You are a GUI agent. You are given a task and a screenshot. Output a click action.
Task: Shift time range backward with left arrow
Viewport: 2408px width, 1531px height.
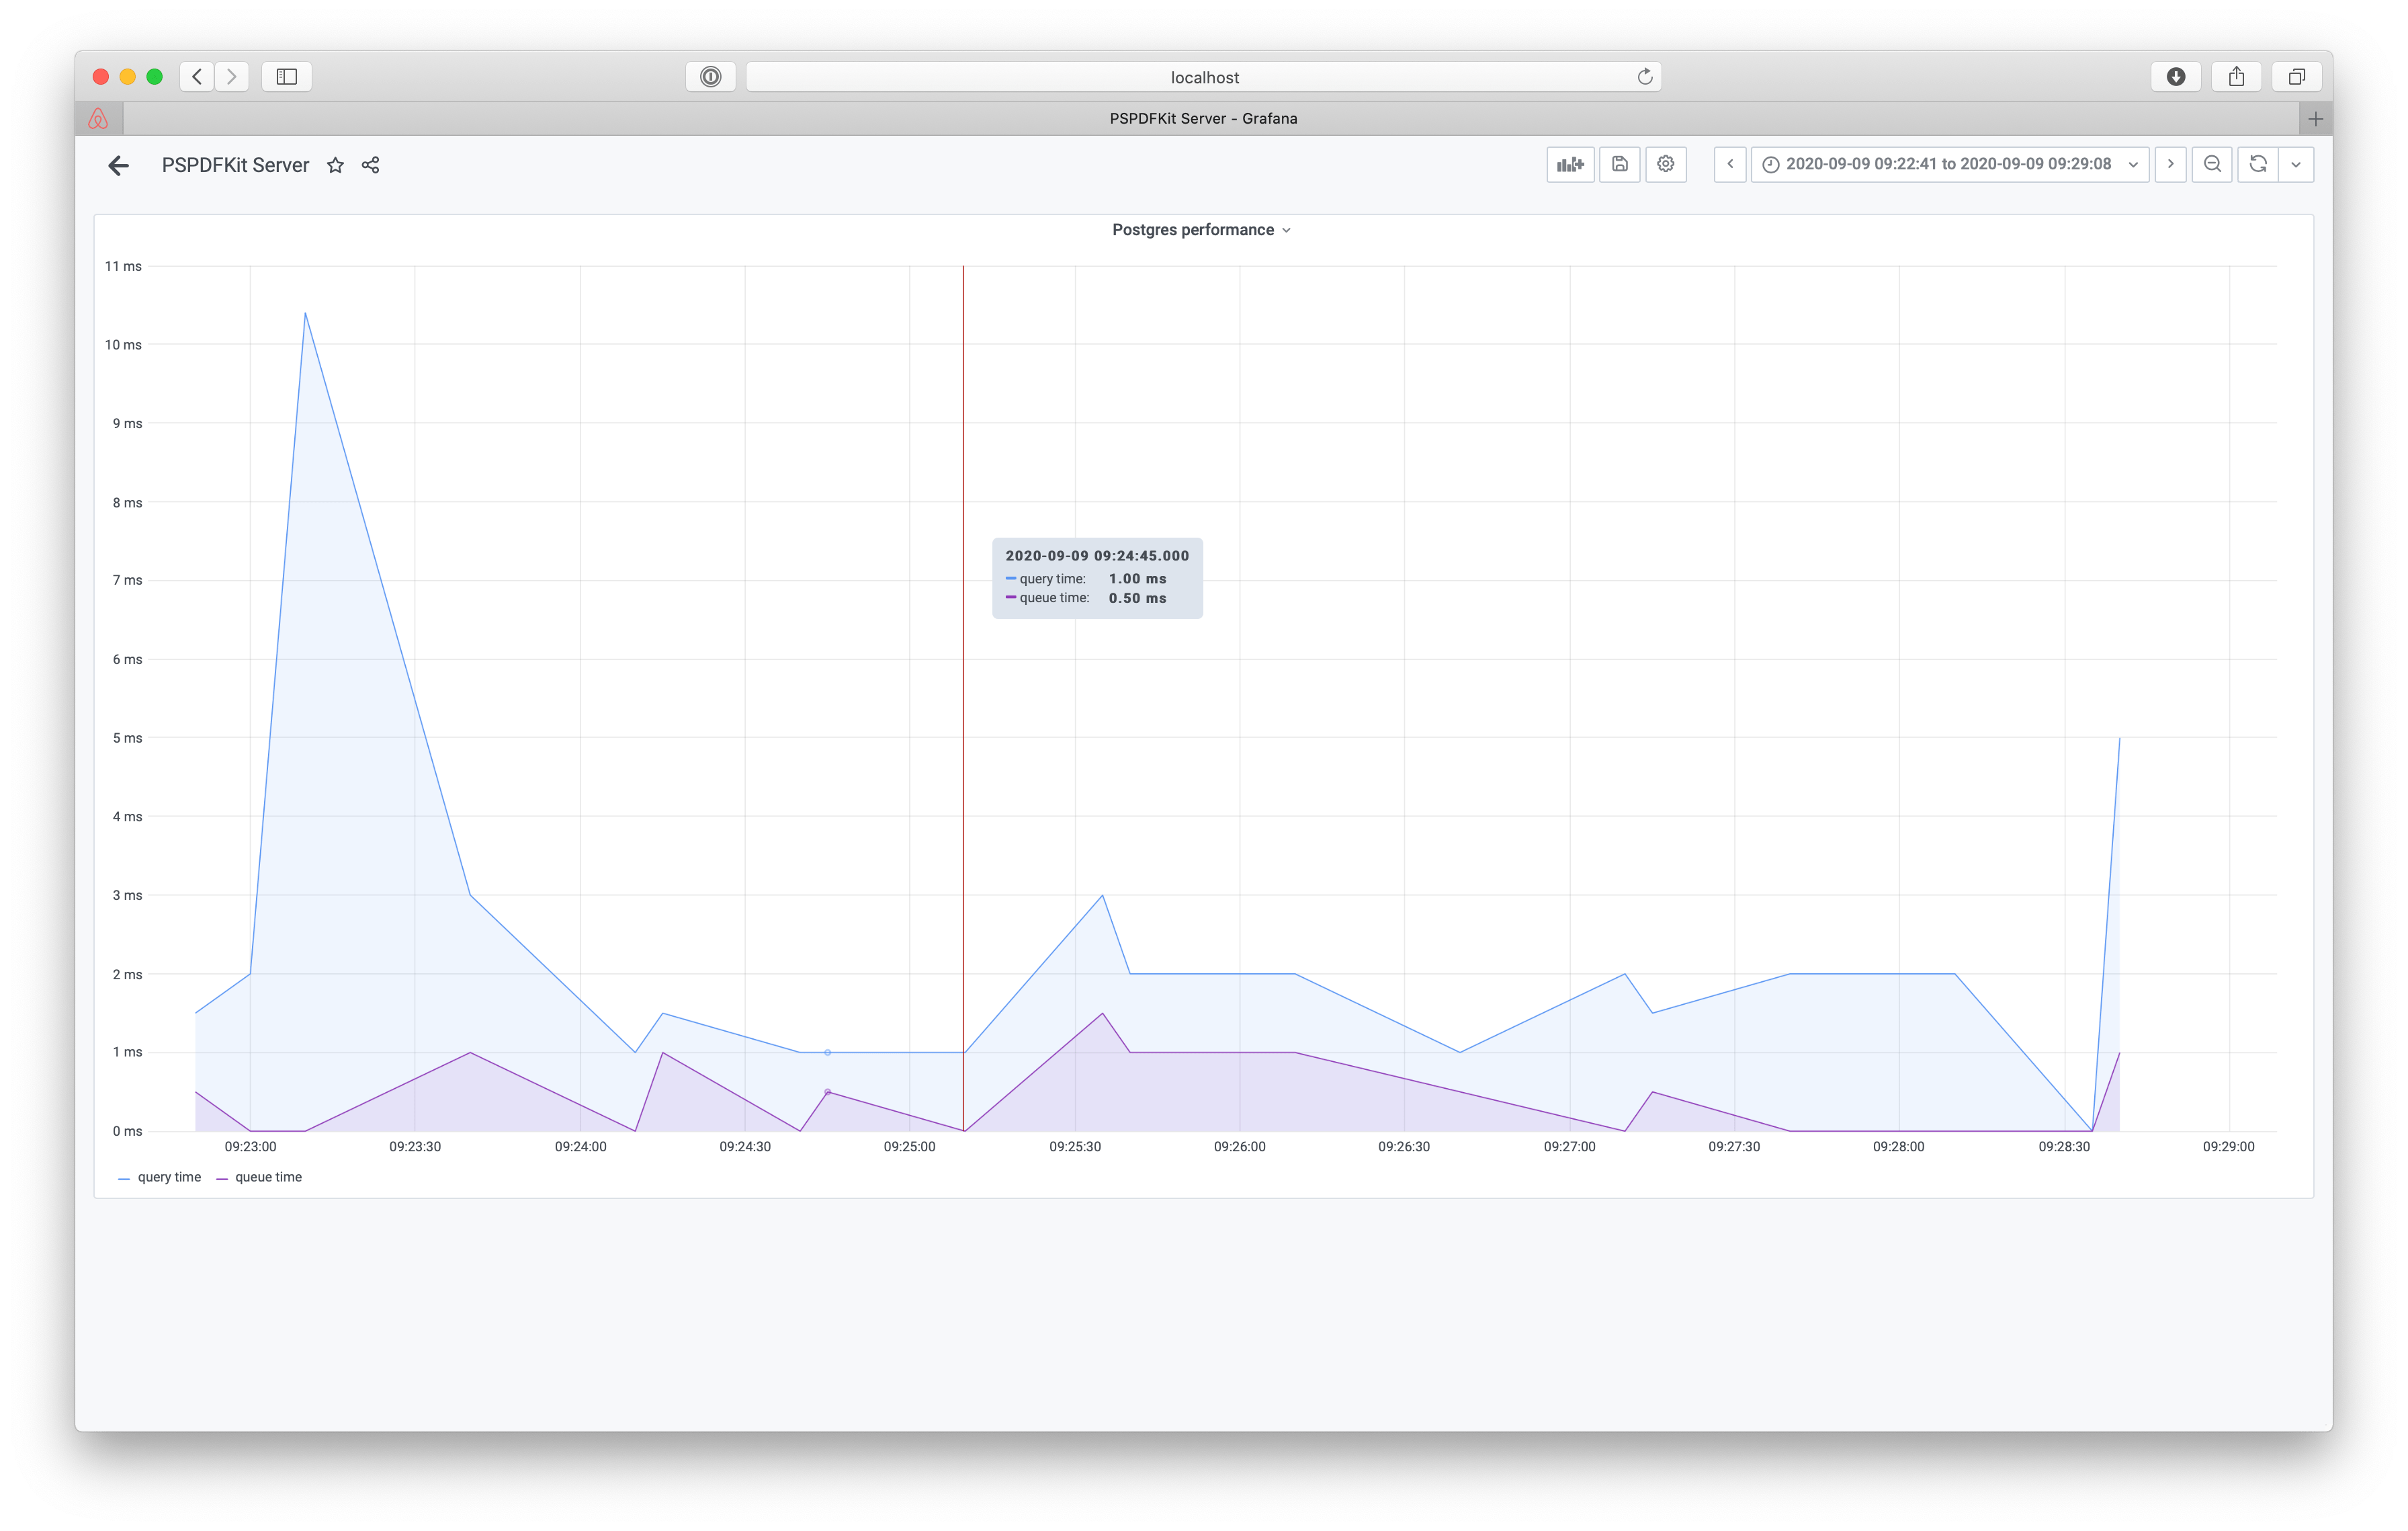click(x=1730, y=164)
